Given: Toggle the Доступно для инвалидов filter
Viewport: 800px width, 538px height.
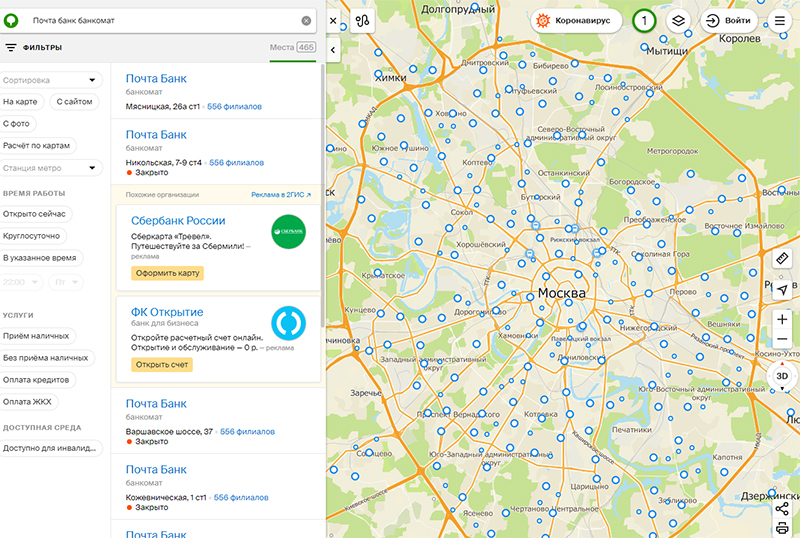Looking at the screenshot, I should tap(49, 448).
